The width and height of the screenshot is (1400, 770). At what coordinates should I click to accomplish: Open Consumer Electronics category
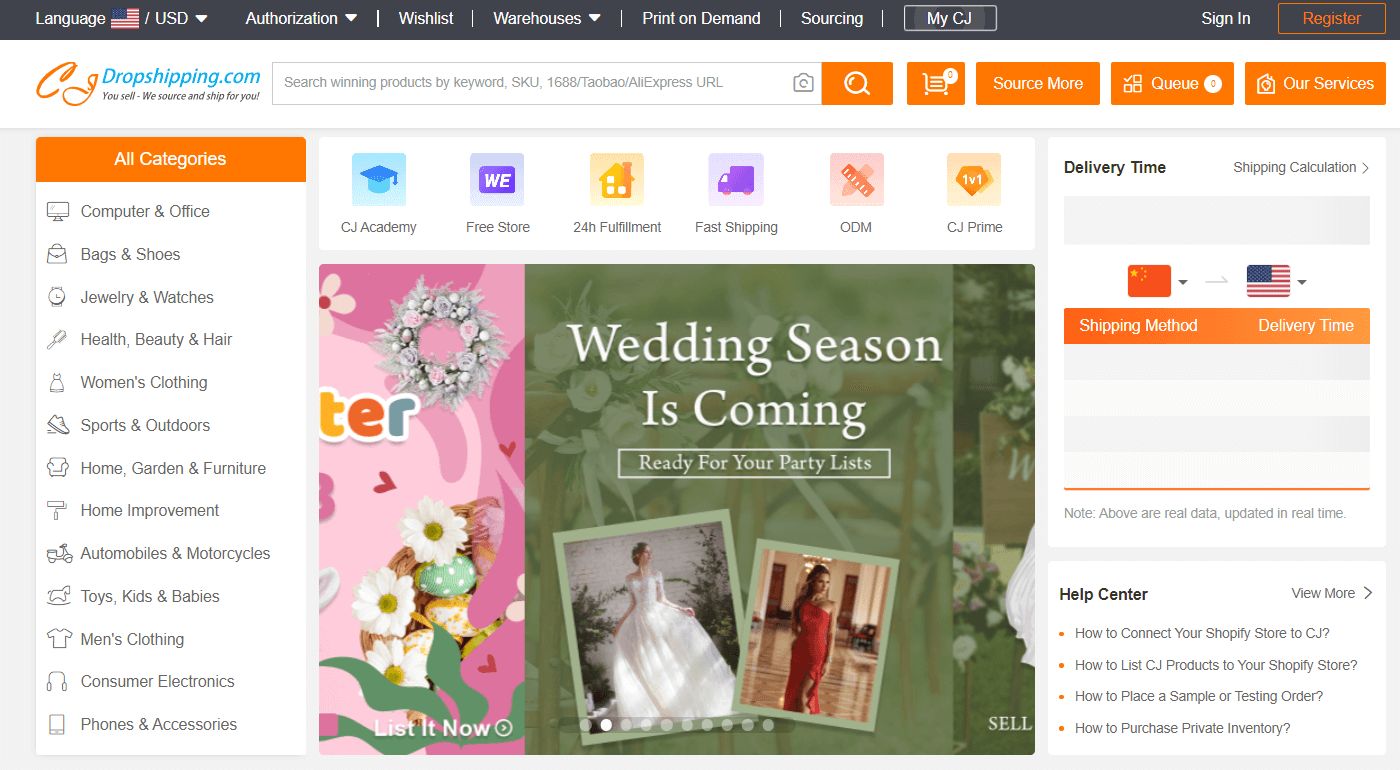tap(157, 681)
